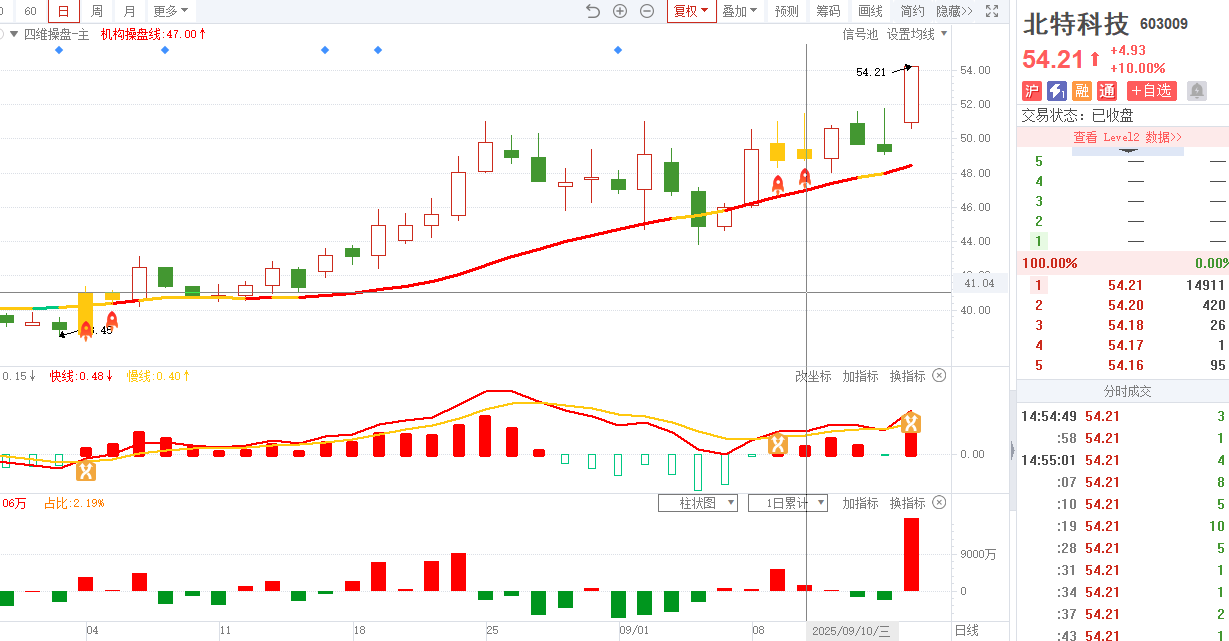Viewport: 1229px width, 641px height.
Task: Expand the order book depth handle below Level2
Action: (1127, 152)
